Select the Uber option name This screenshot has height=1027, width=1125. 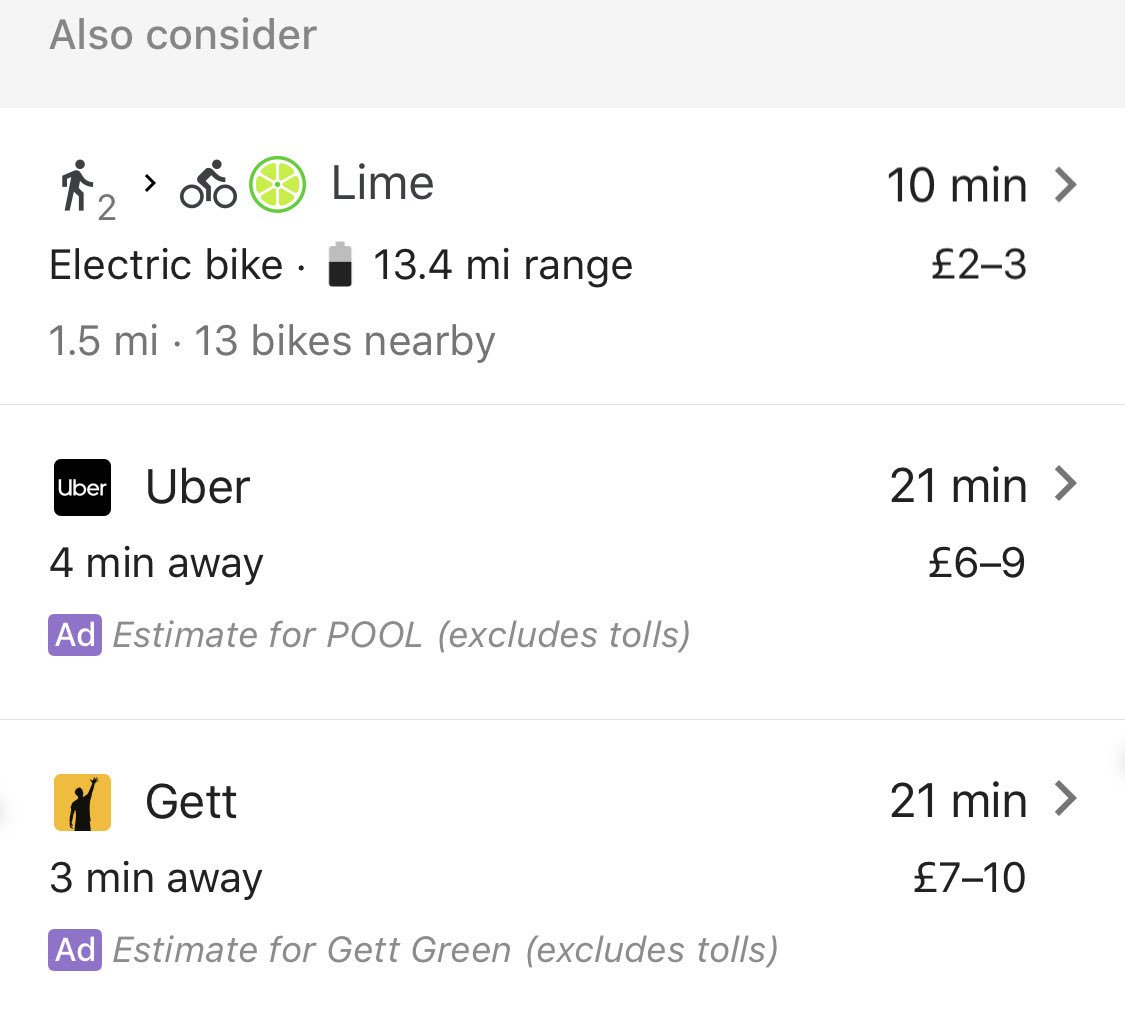coord(198,487)
